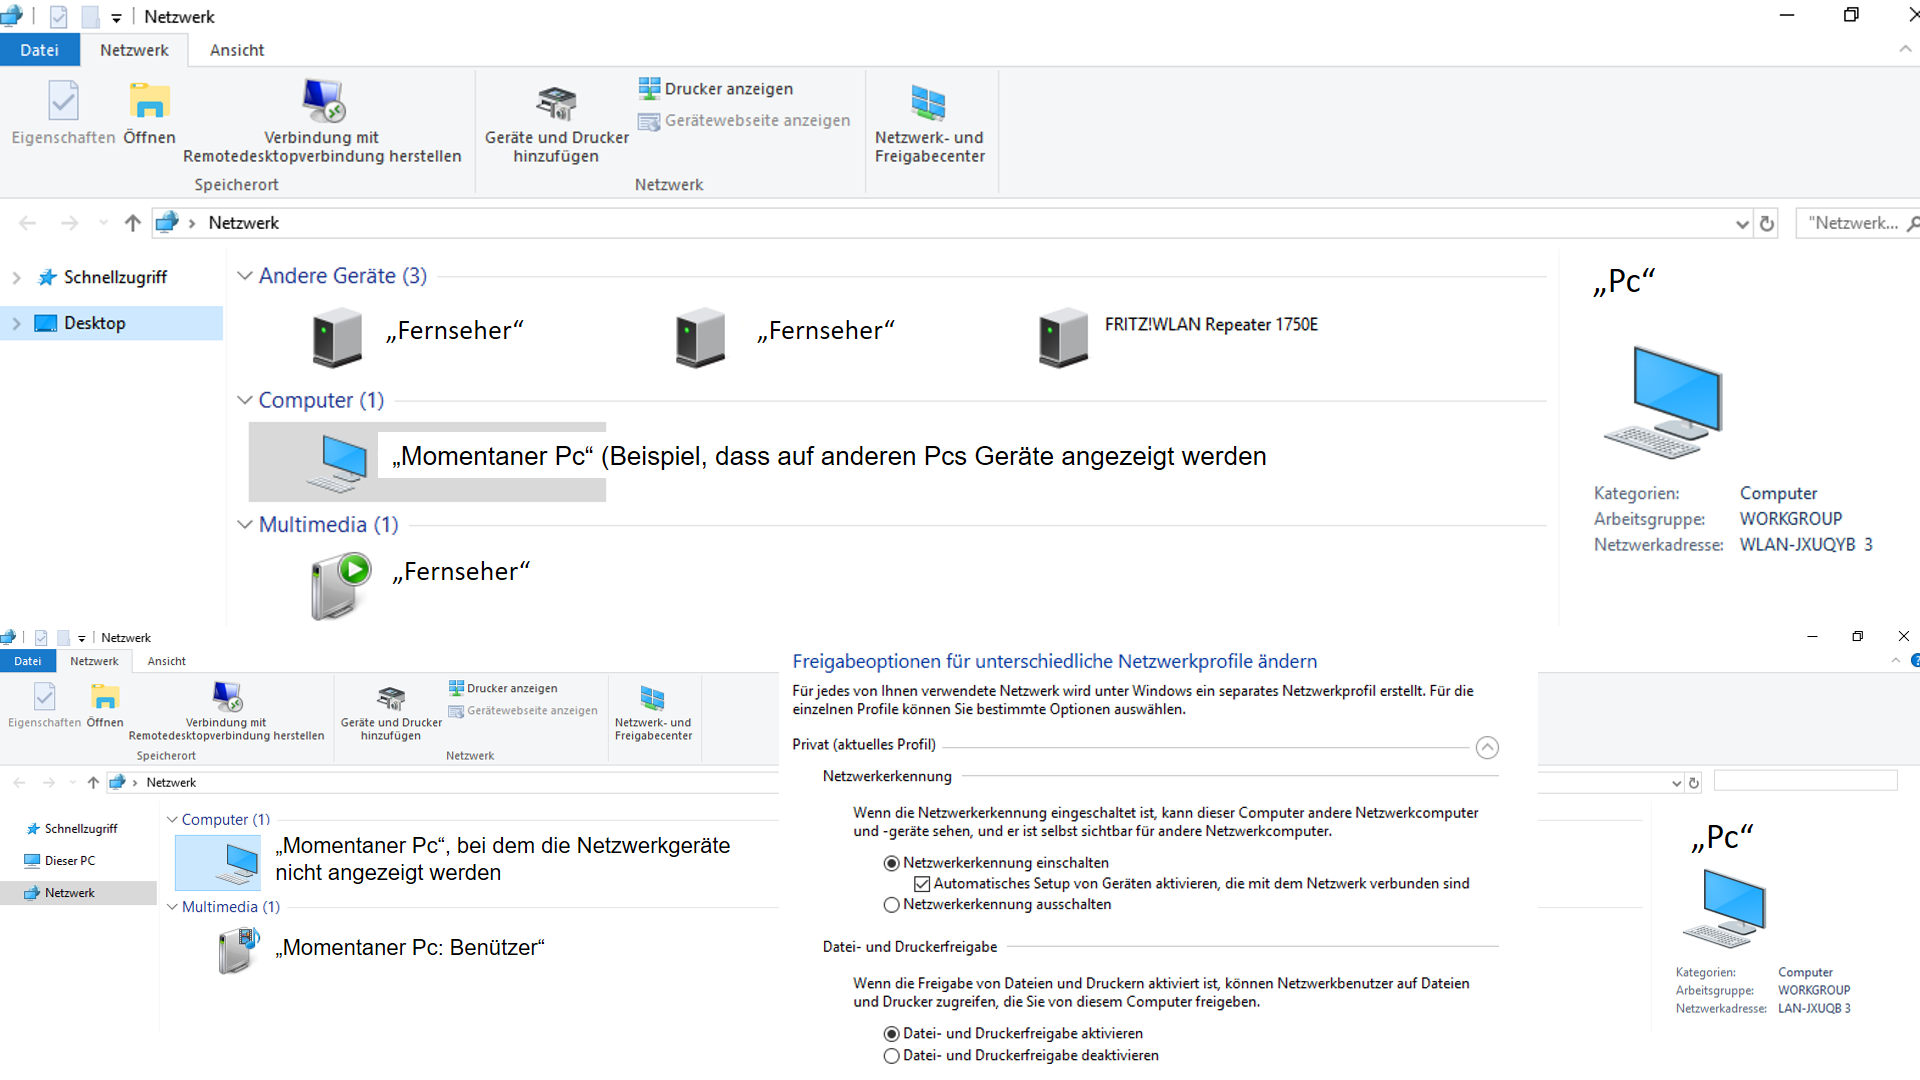Click Remotedesktopverbindung herstellen icon in top ribbon
Image resolution: width=1920 pixels, height=1080 pixels.
[323, 100]
